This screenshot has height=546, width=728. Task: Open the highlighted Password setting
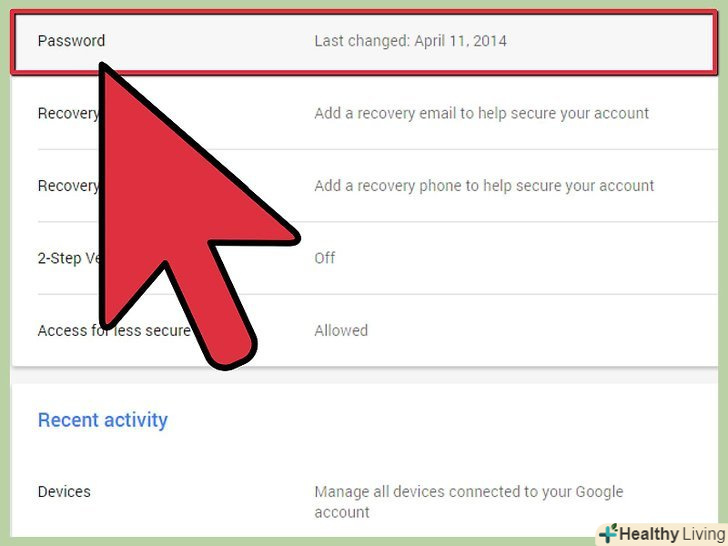point(364,42)
